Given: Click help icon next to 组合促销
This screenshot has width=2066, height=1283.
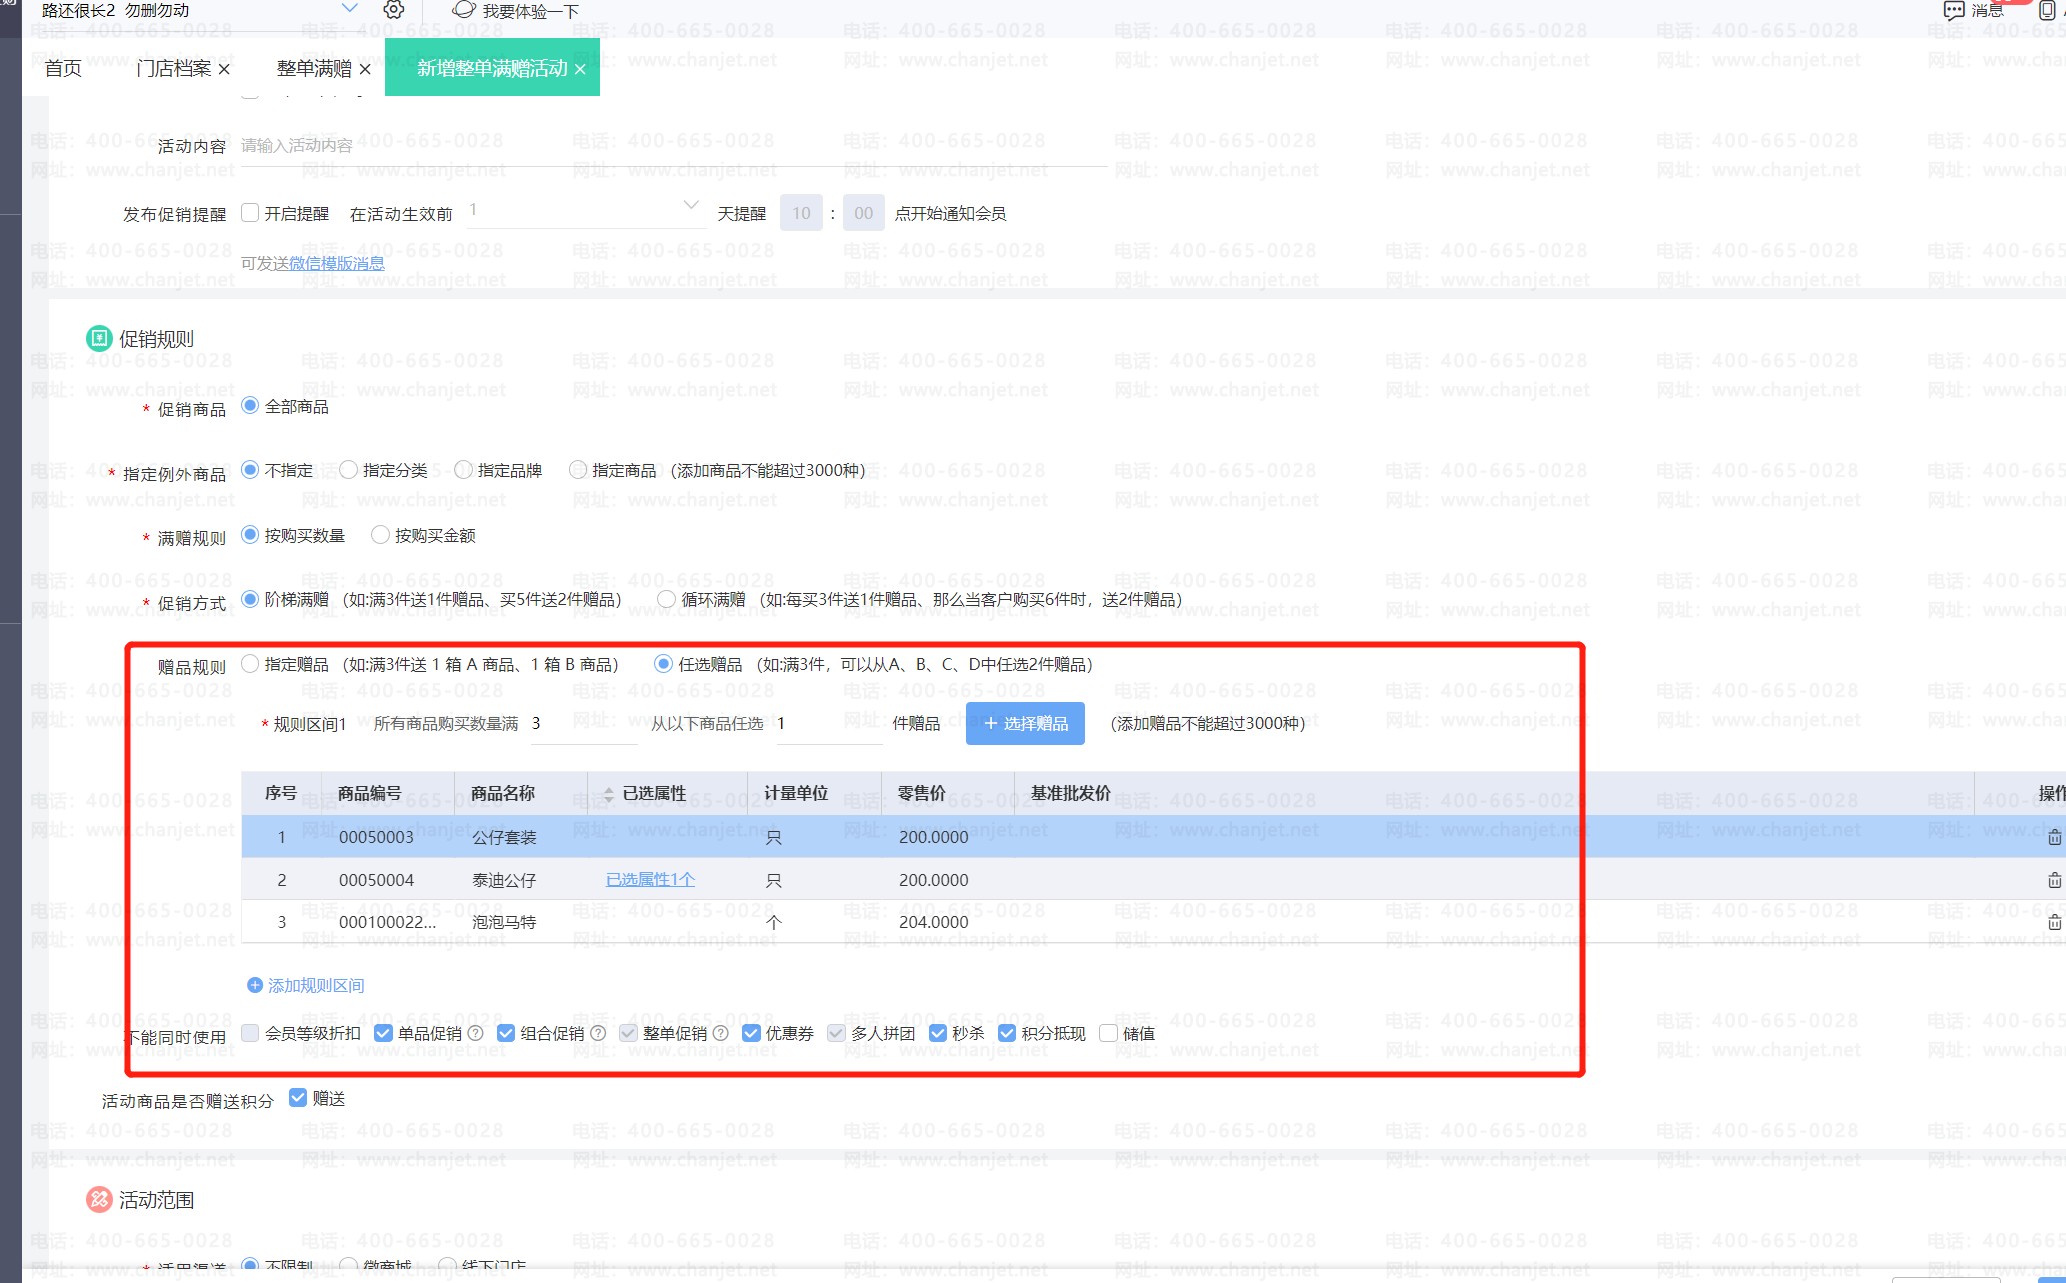Looking at the screenshot, I should coord(598,1033).
